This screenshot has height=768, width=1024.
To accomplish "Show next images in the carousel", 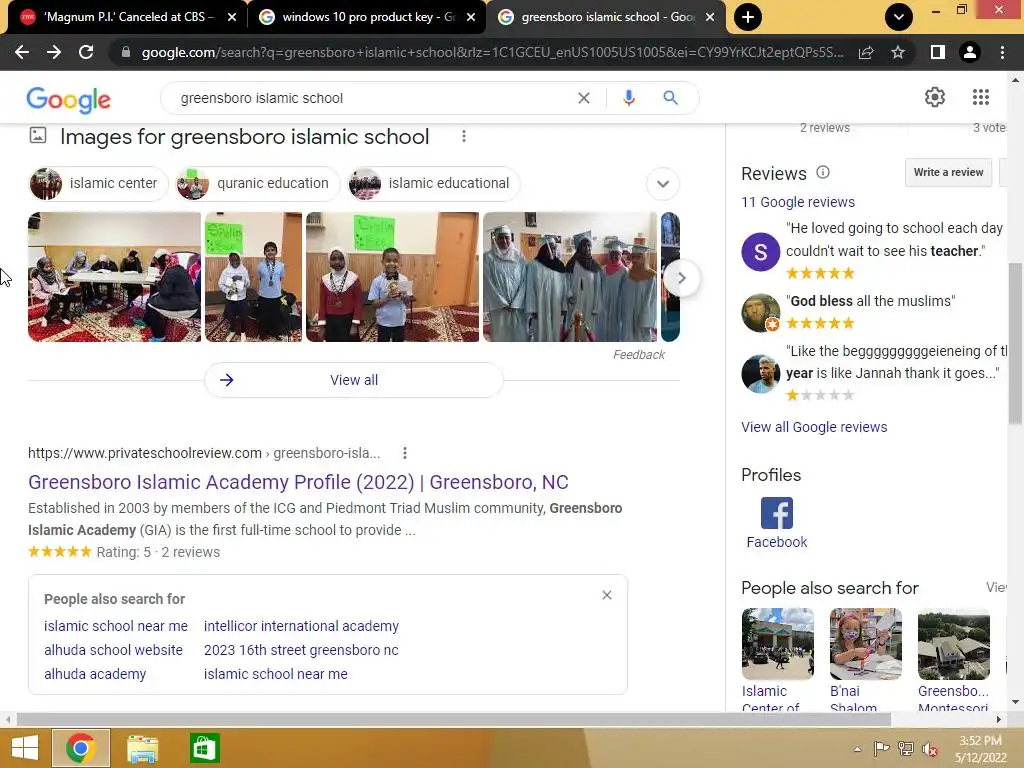I will [x=681, y=278].
